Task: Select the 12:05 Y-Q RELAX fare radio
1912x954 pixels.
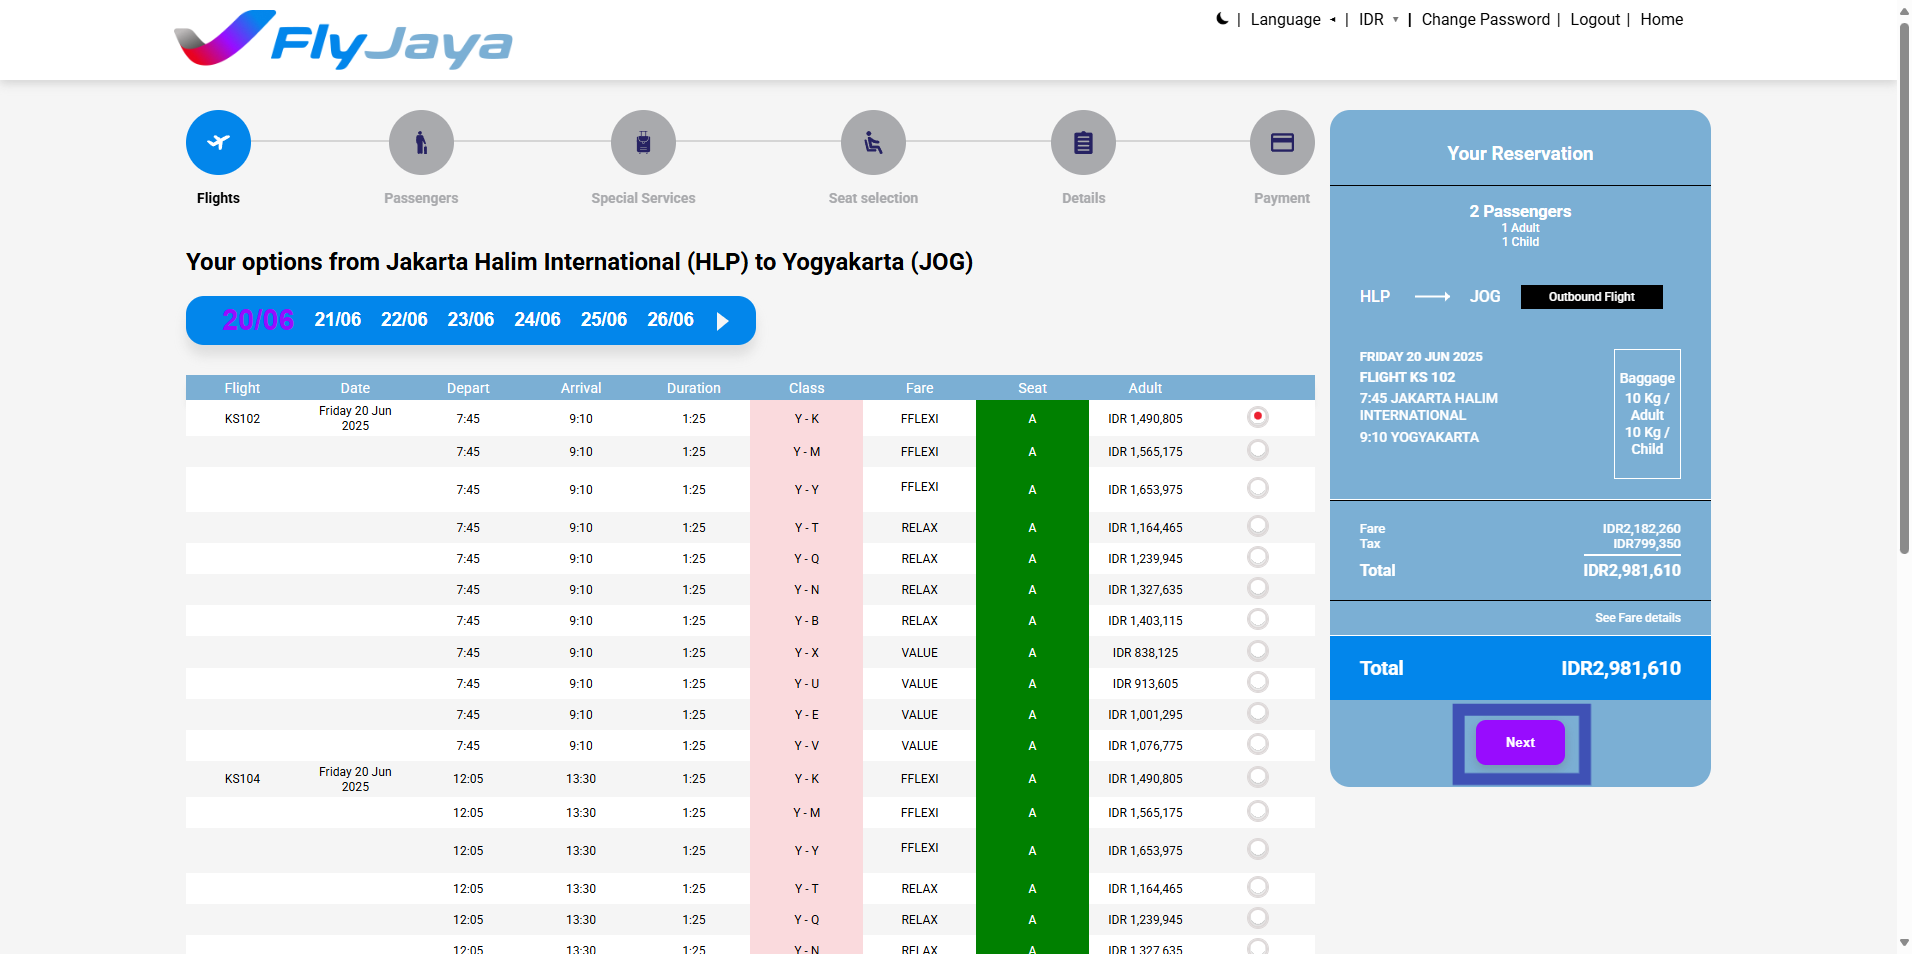Action: 1258,918
